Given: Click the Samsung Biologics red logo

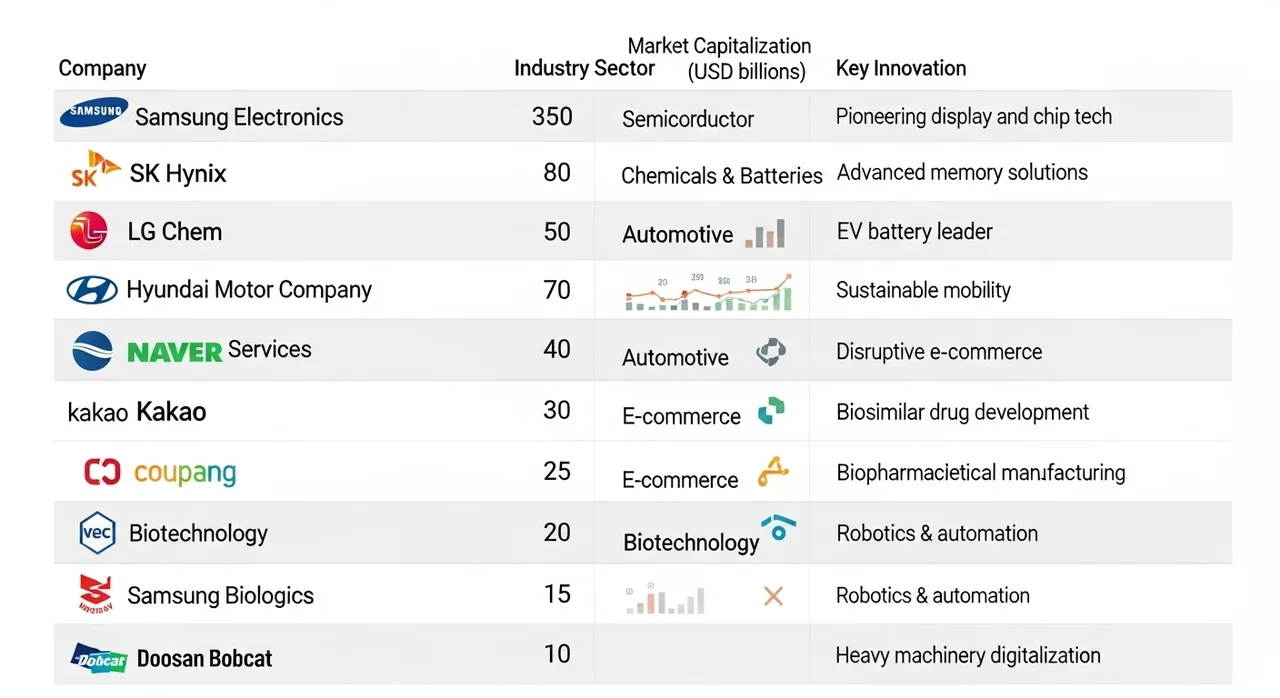Looking at the screenshot, I should [x=96, y=594].
